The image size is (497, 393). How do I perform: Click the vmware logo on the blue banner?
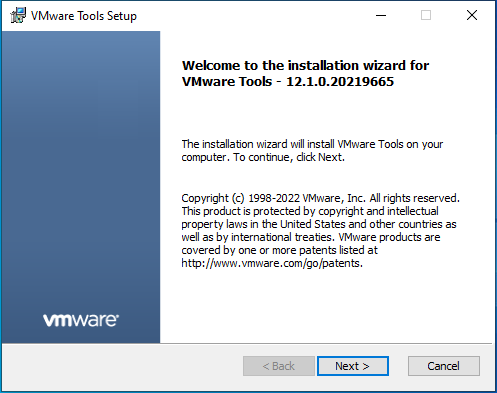tap(81, 320)
